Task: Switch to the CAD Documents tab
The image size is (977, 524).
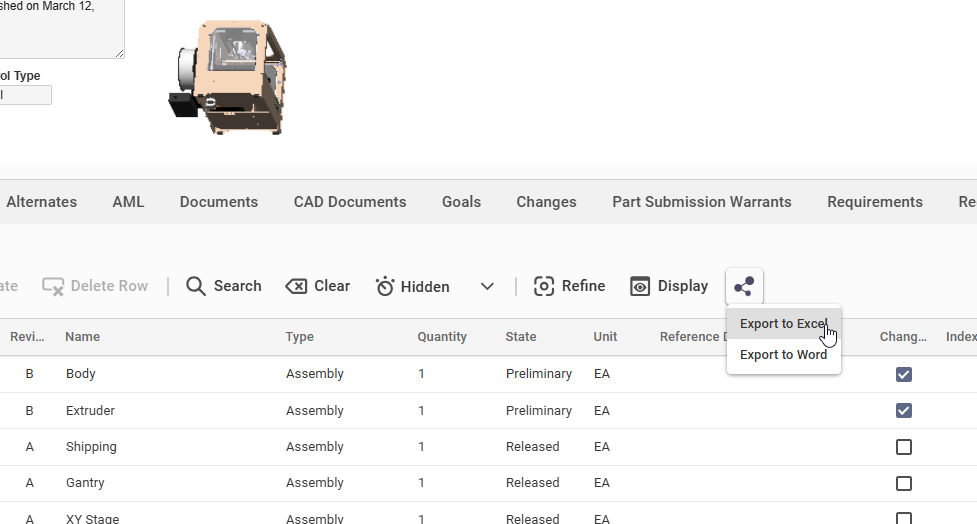Action: pyautogui.click(x=350, y=202)
